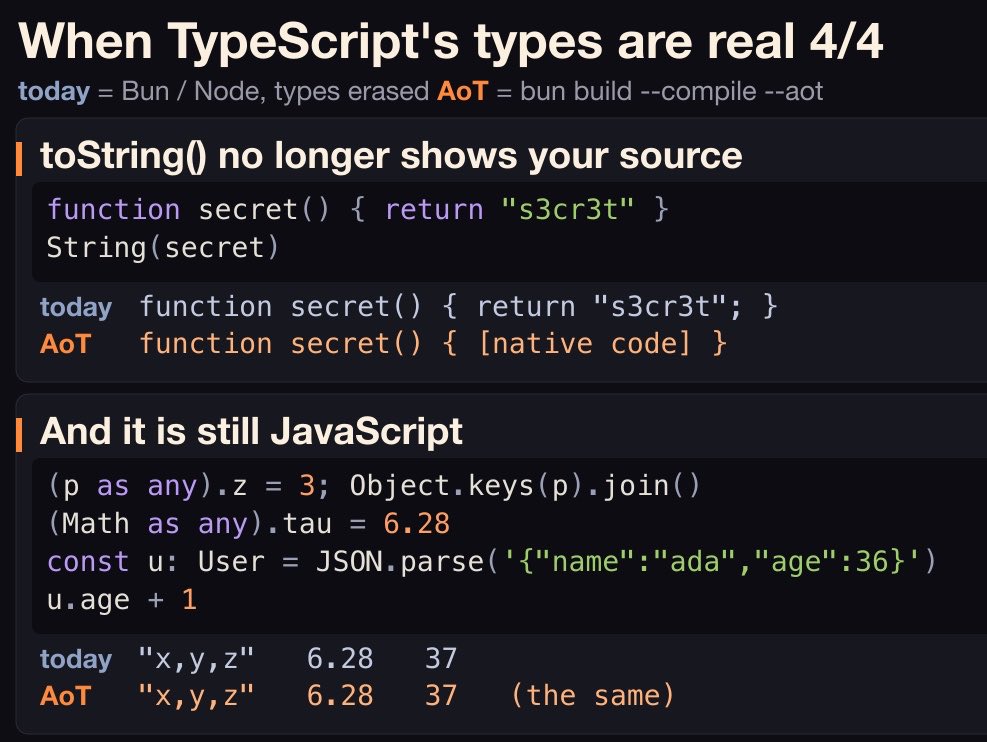Click the blue "today" word in the subtitle legend
Image resolution: width=987 pixels, height=742 pixels.
tap(54, 92)
